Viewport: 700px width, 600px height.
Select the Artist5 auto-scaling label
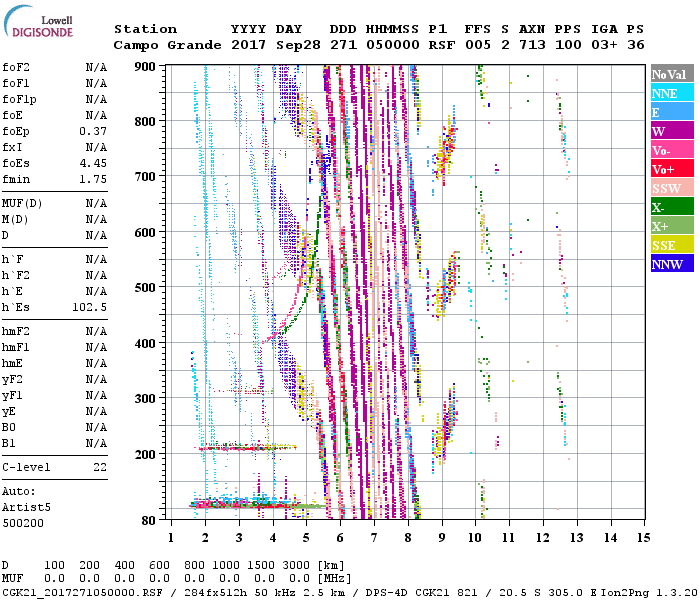pos(24,507)
